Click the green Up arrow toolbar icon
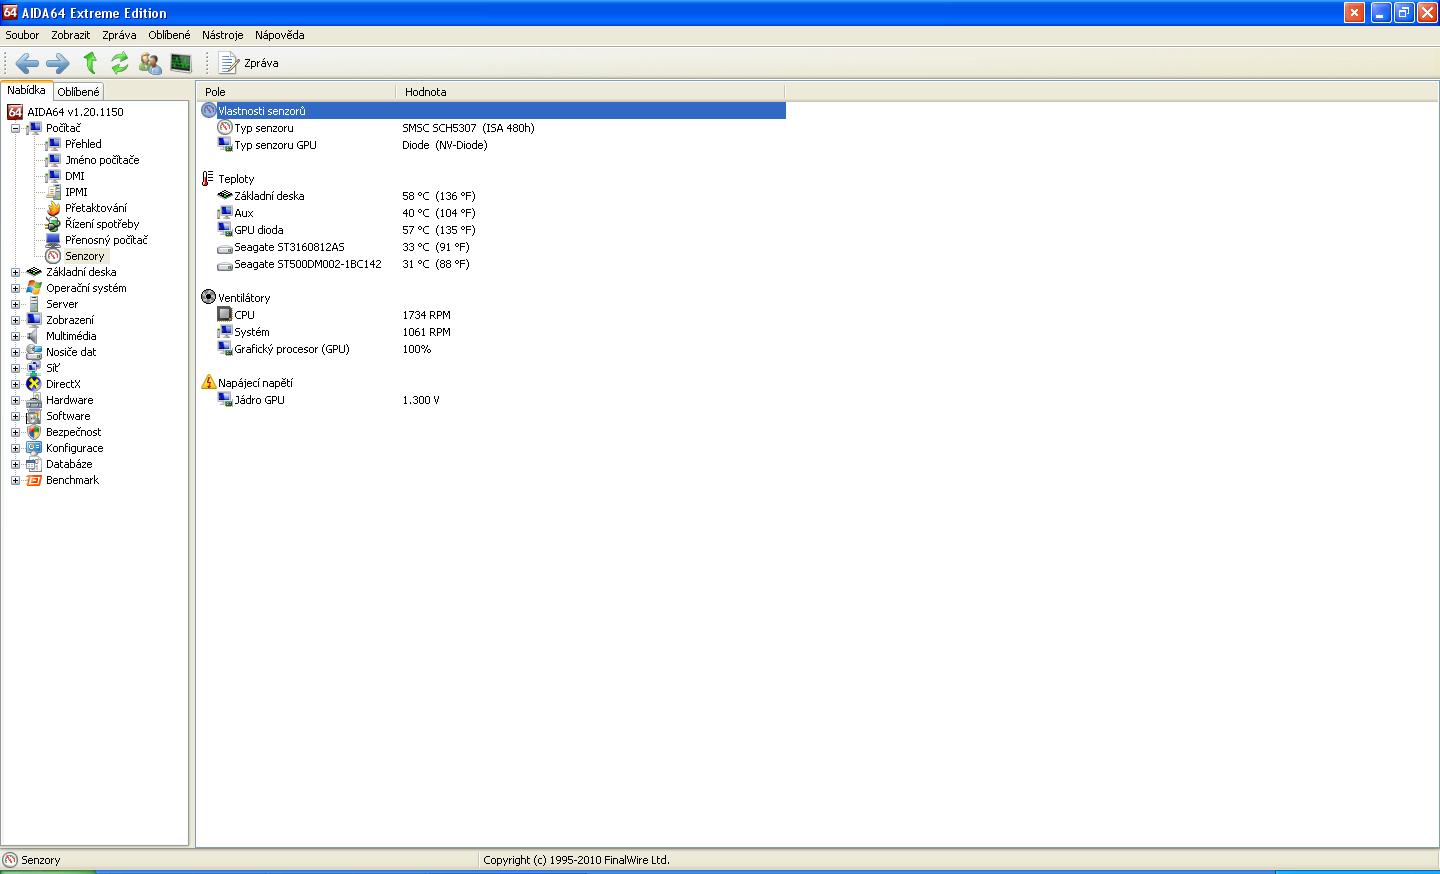The image size is (1440, 874). tap(90, 63)
